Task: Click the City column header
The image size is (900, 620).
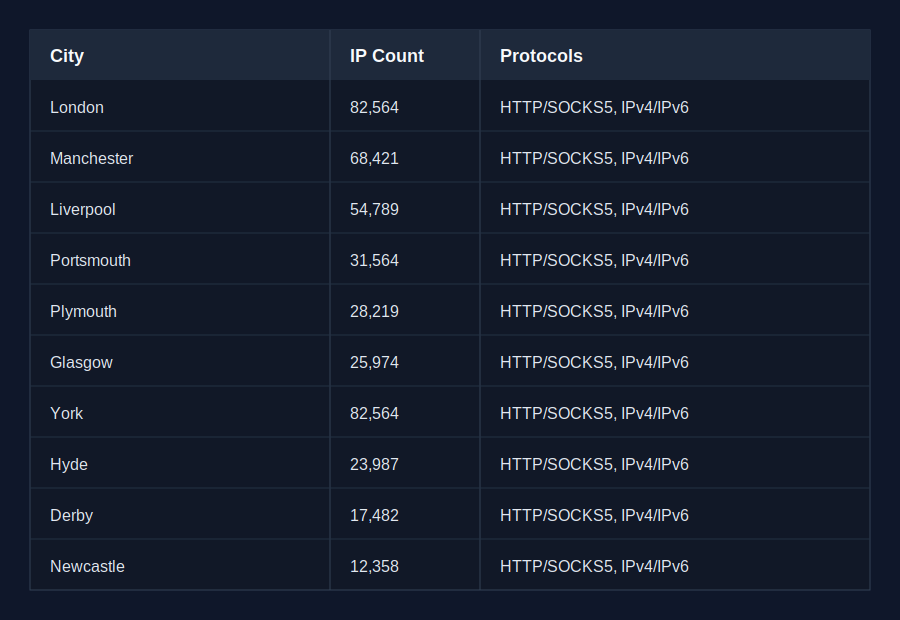Action: [180, 55]
